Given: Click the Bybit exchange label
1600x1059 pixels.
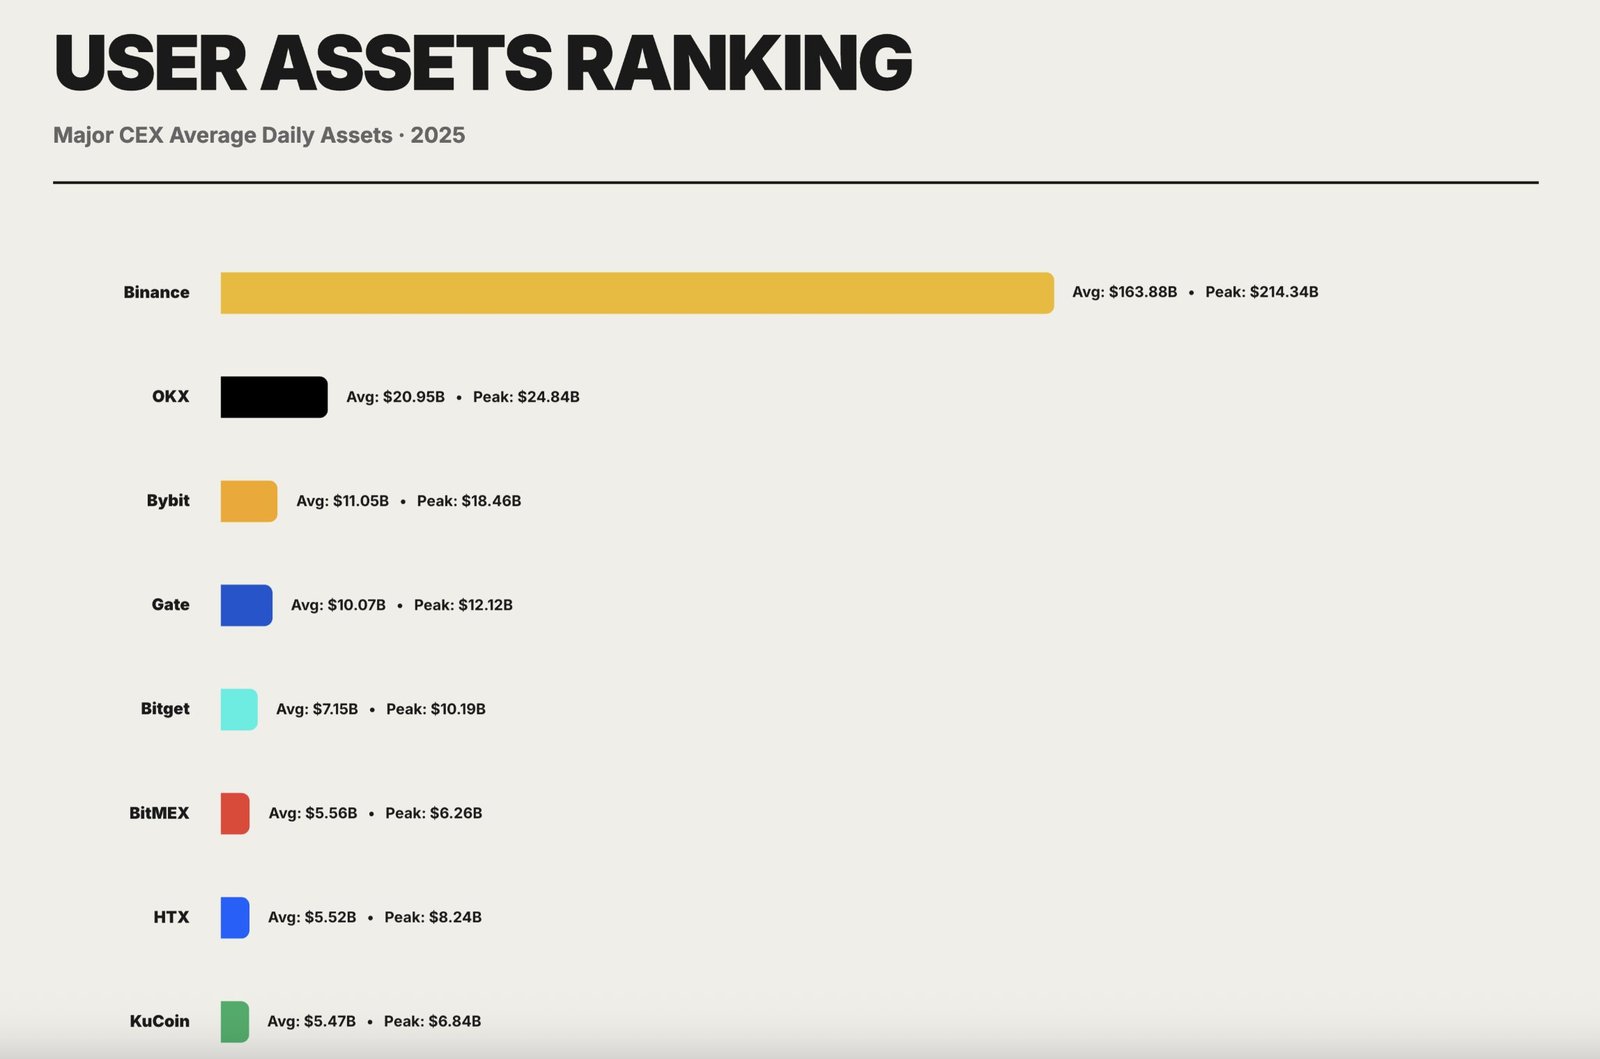Looking at the screenshot, I should tap(168, 500).
